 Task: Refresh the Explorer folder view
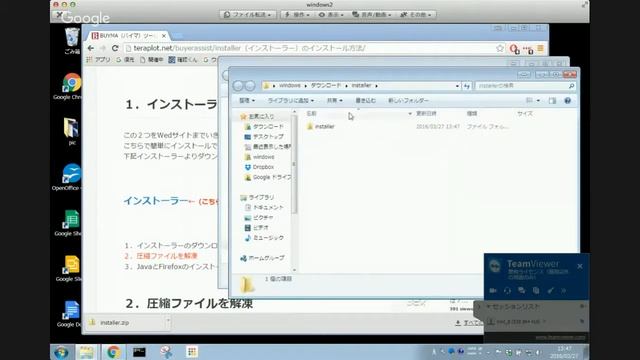(x=467, y=86)
